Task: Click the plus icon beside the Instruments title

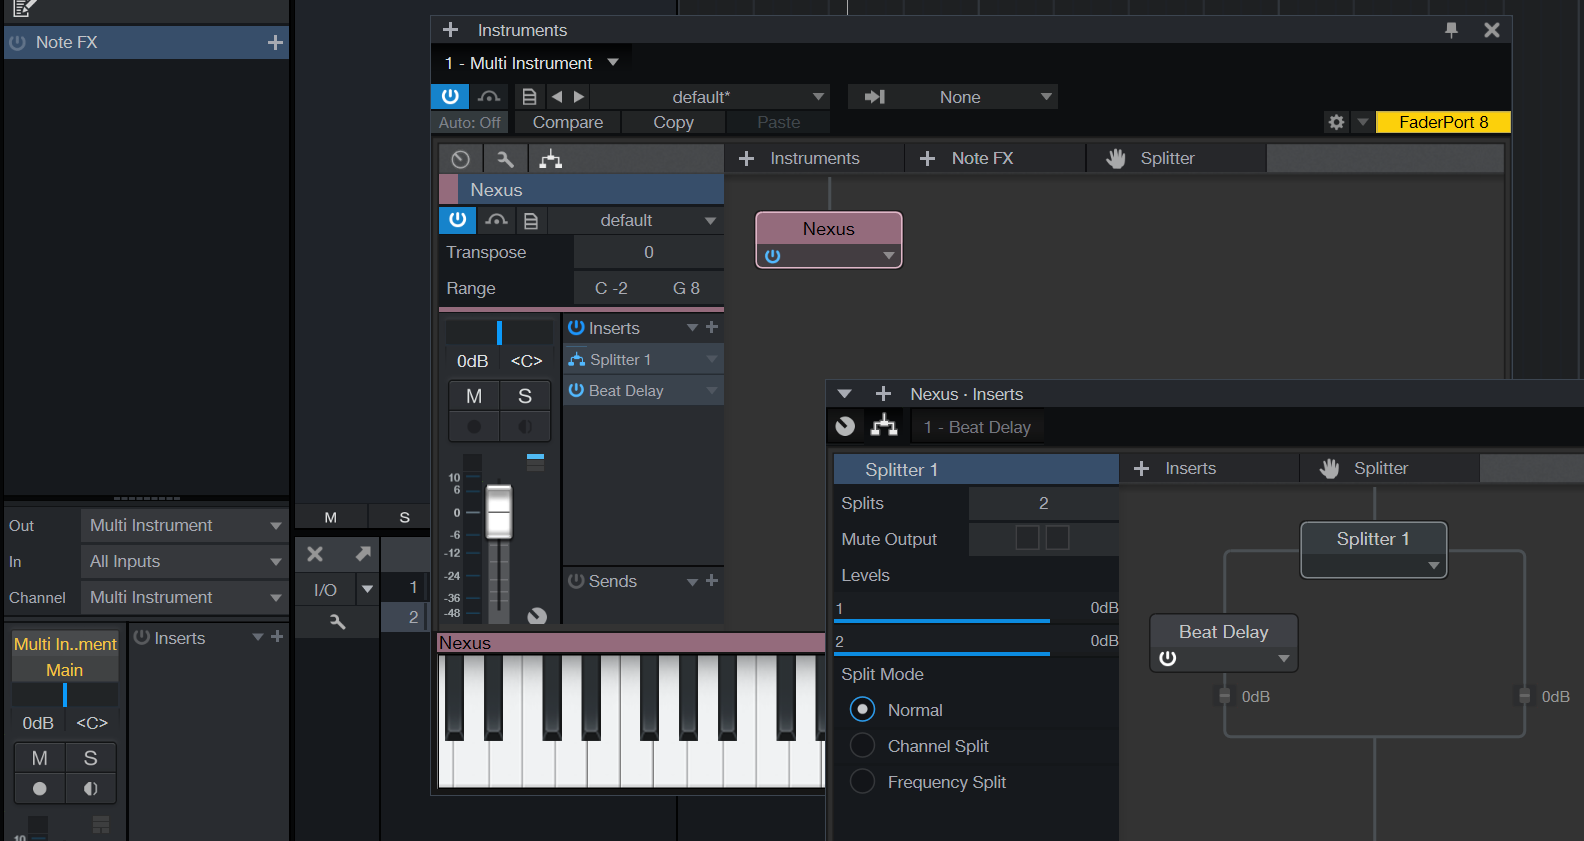Action: tap(451, 30)
